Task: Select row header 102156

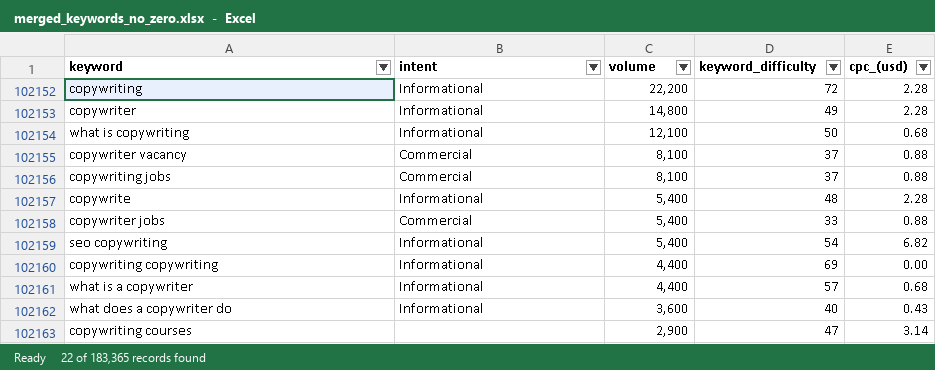Action: coord(32,178)
